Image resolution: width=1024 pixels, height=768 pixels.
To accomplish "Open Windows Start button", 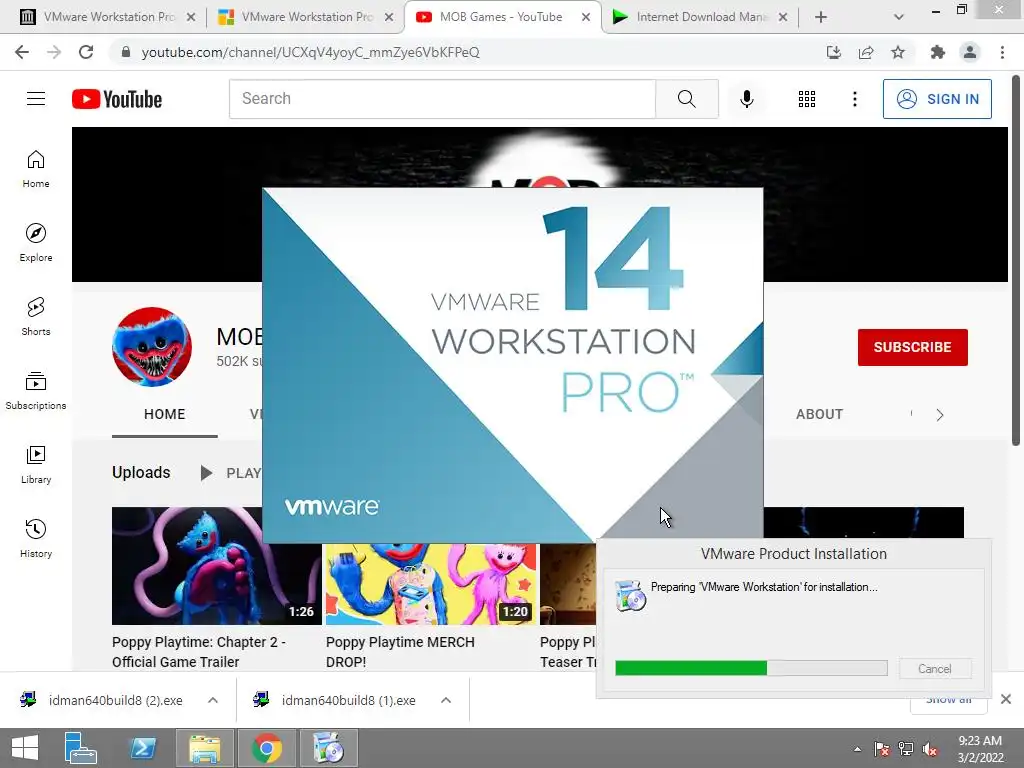I will click(x=25, y=748).
